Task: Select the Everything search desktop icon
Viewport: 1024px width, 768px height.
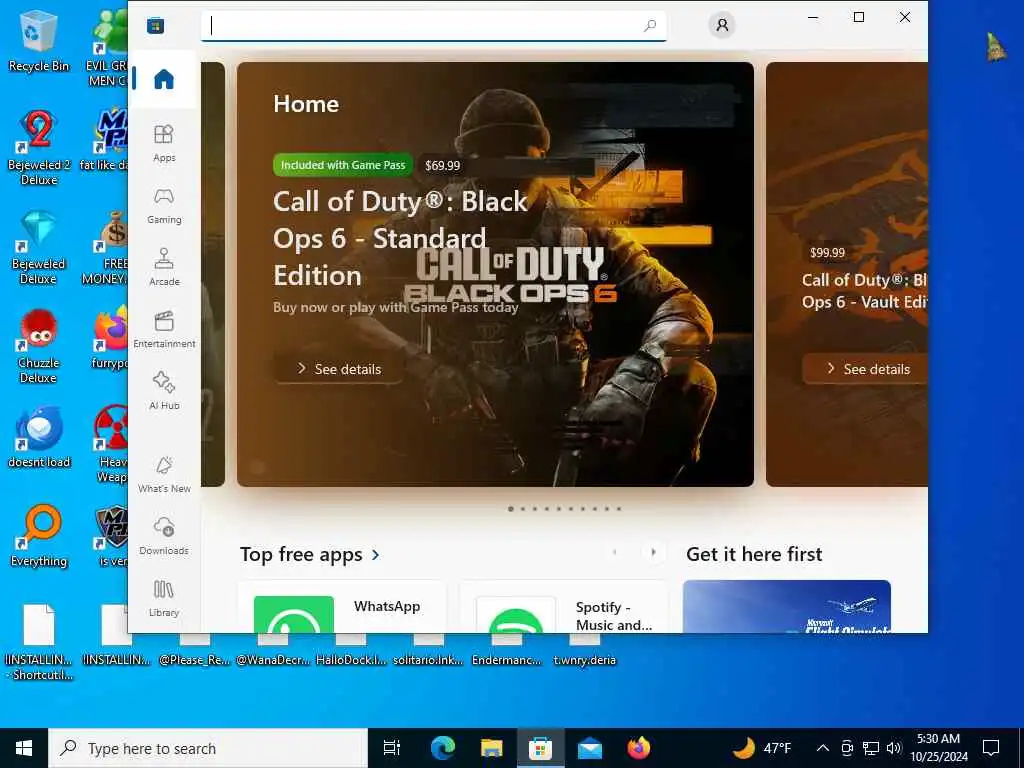Action: [x=39, y=537]
